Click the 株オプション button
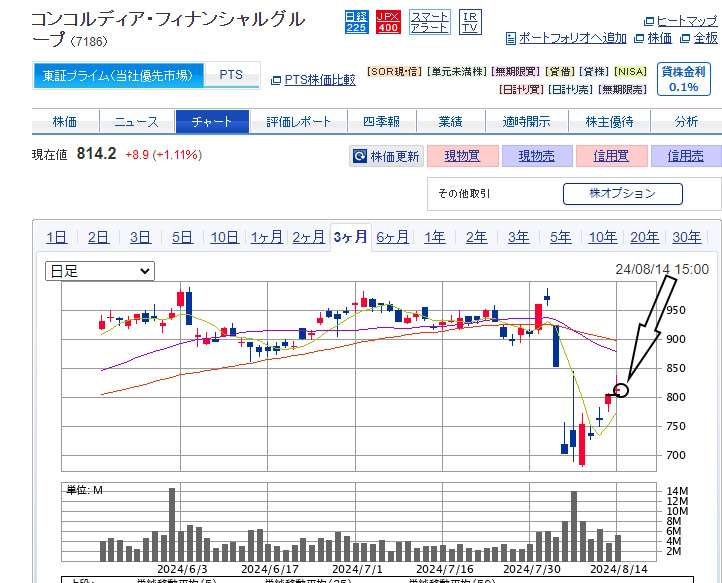The height and width of the screenshot is (583, 722). click(x=623, y=194)
